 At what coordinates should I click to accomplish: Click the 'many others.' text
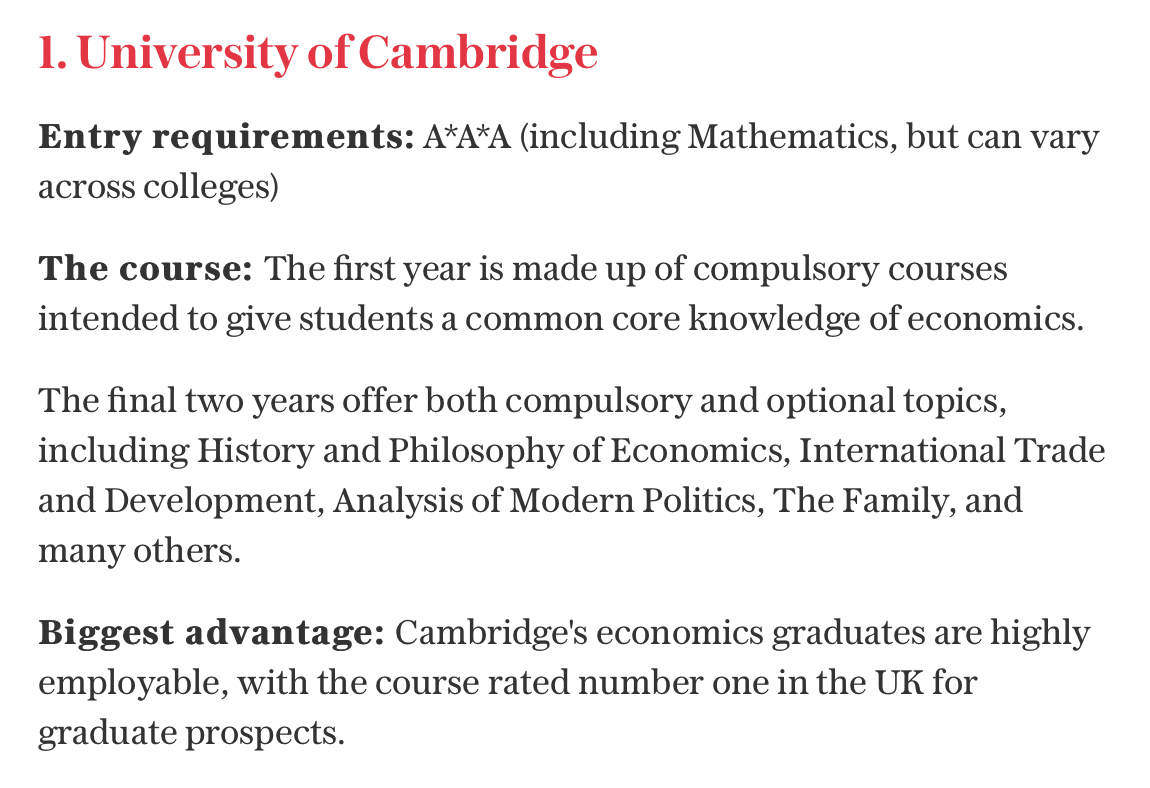pyautogui.click(x=139, y=551)
